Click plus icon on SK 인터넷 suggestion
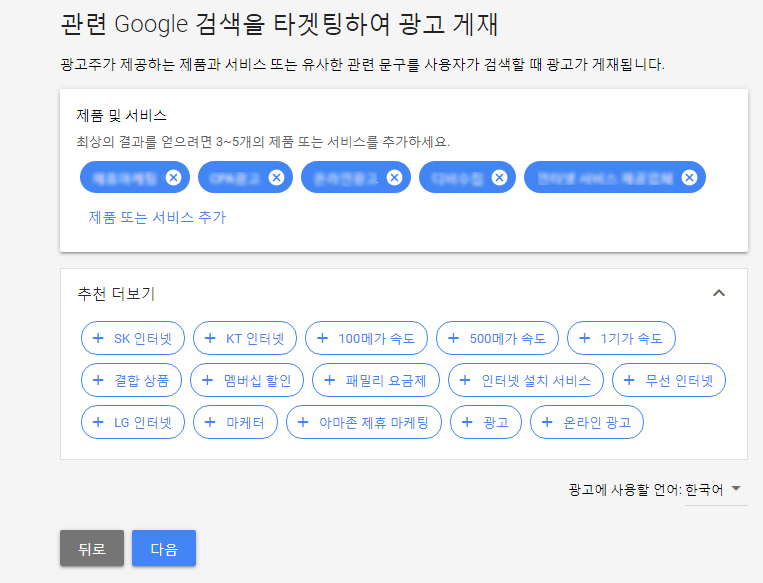Image resolution: width=763 pixels, height=583 pixels. click(x=98, y=339)
